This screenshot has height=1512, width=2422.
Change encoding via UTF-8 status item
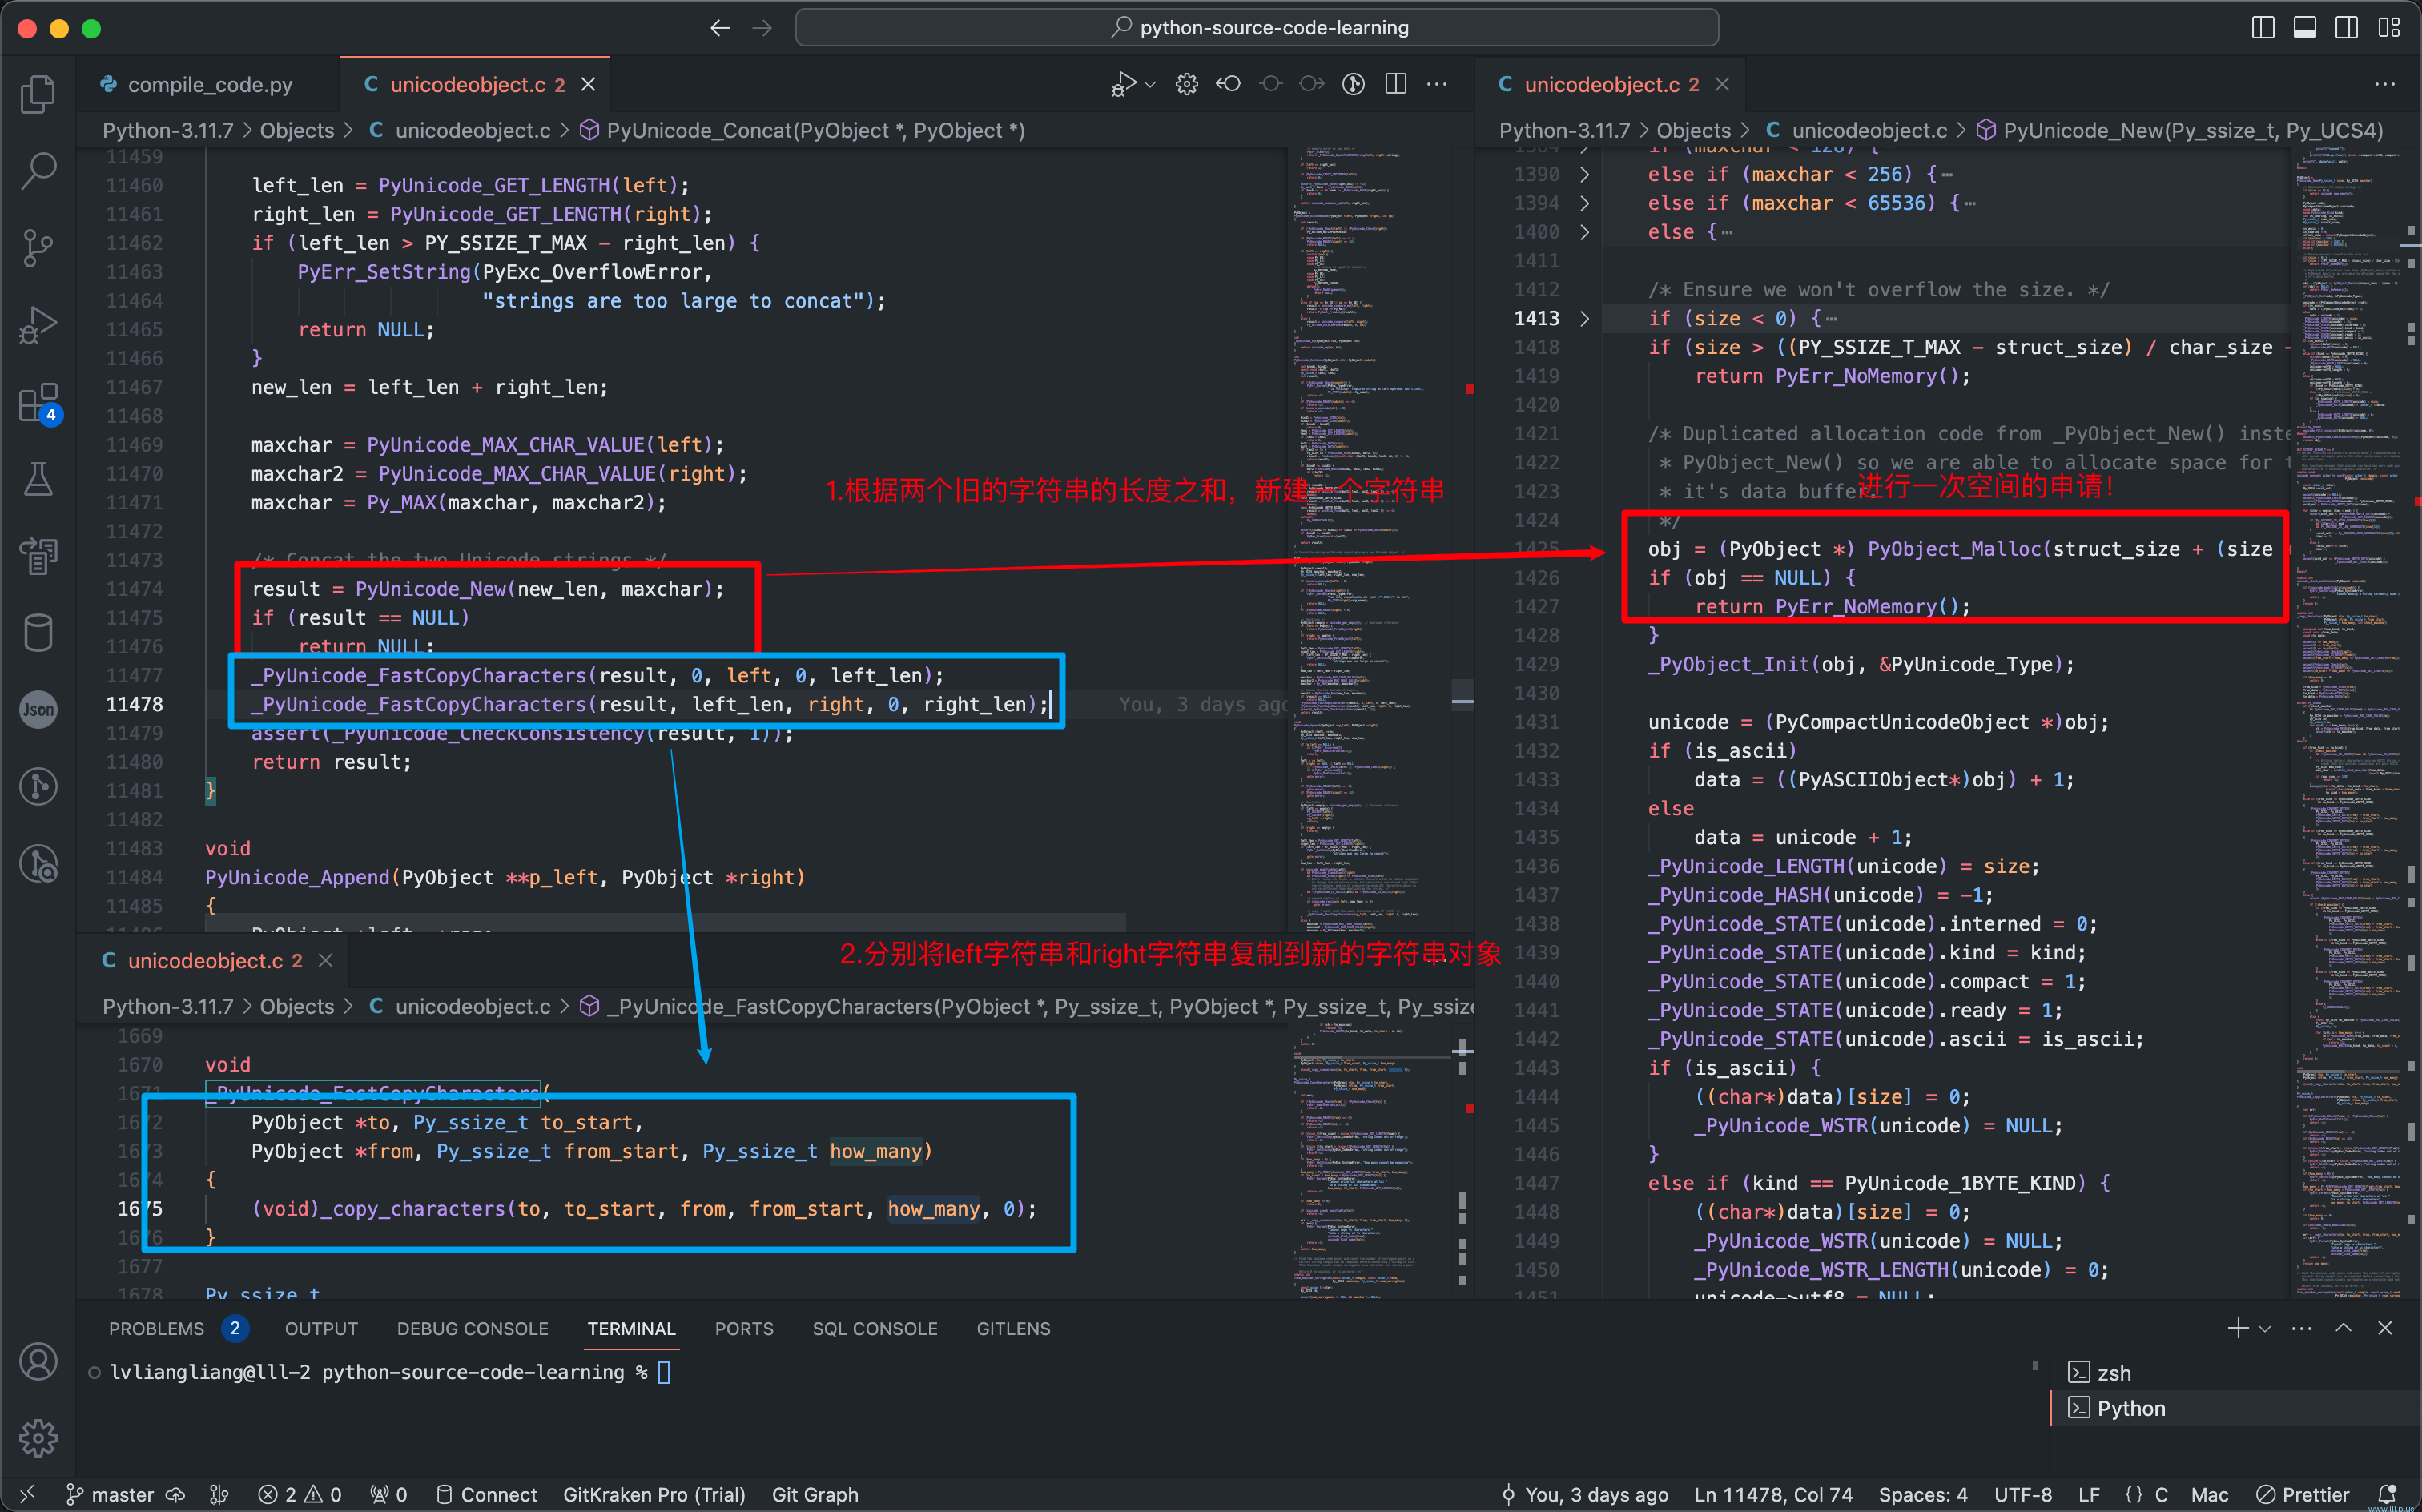click(2023, 1495)
